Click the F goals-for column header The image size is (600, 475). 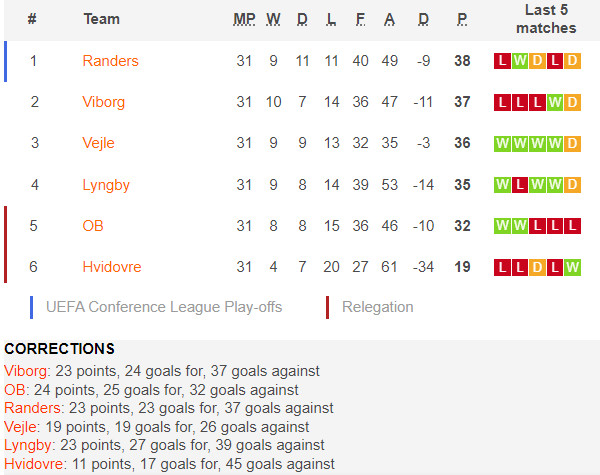[x=360, y=19]
